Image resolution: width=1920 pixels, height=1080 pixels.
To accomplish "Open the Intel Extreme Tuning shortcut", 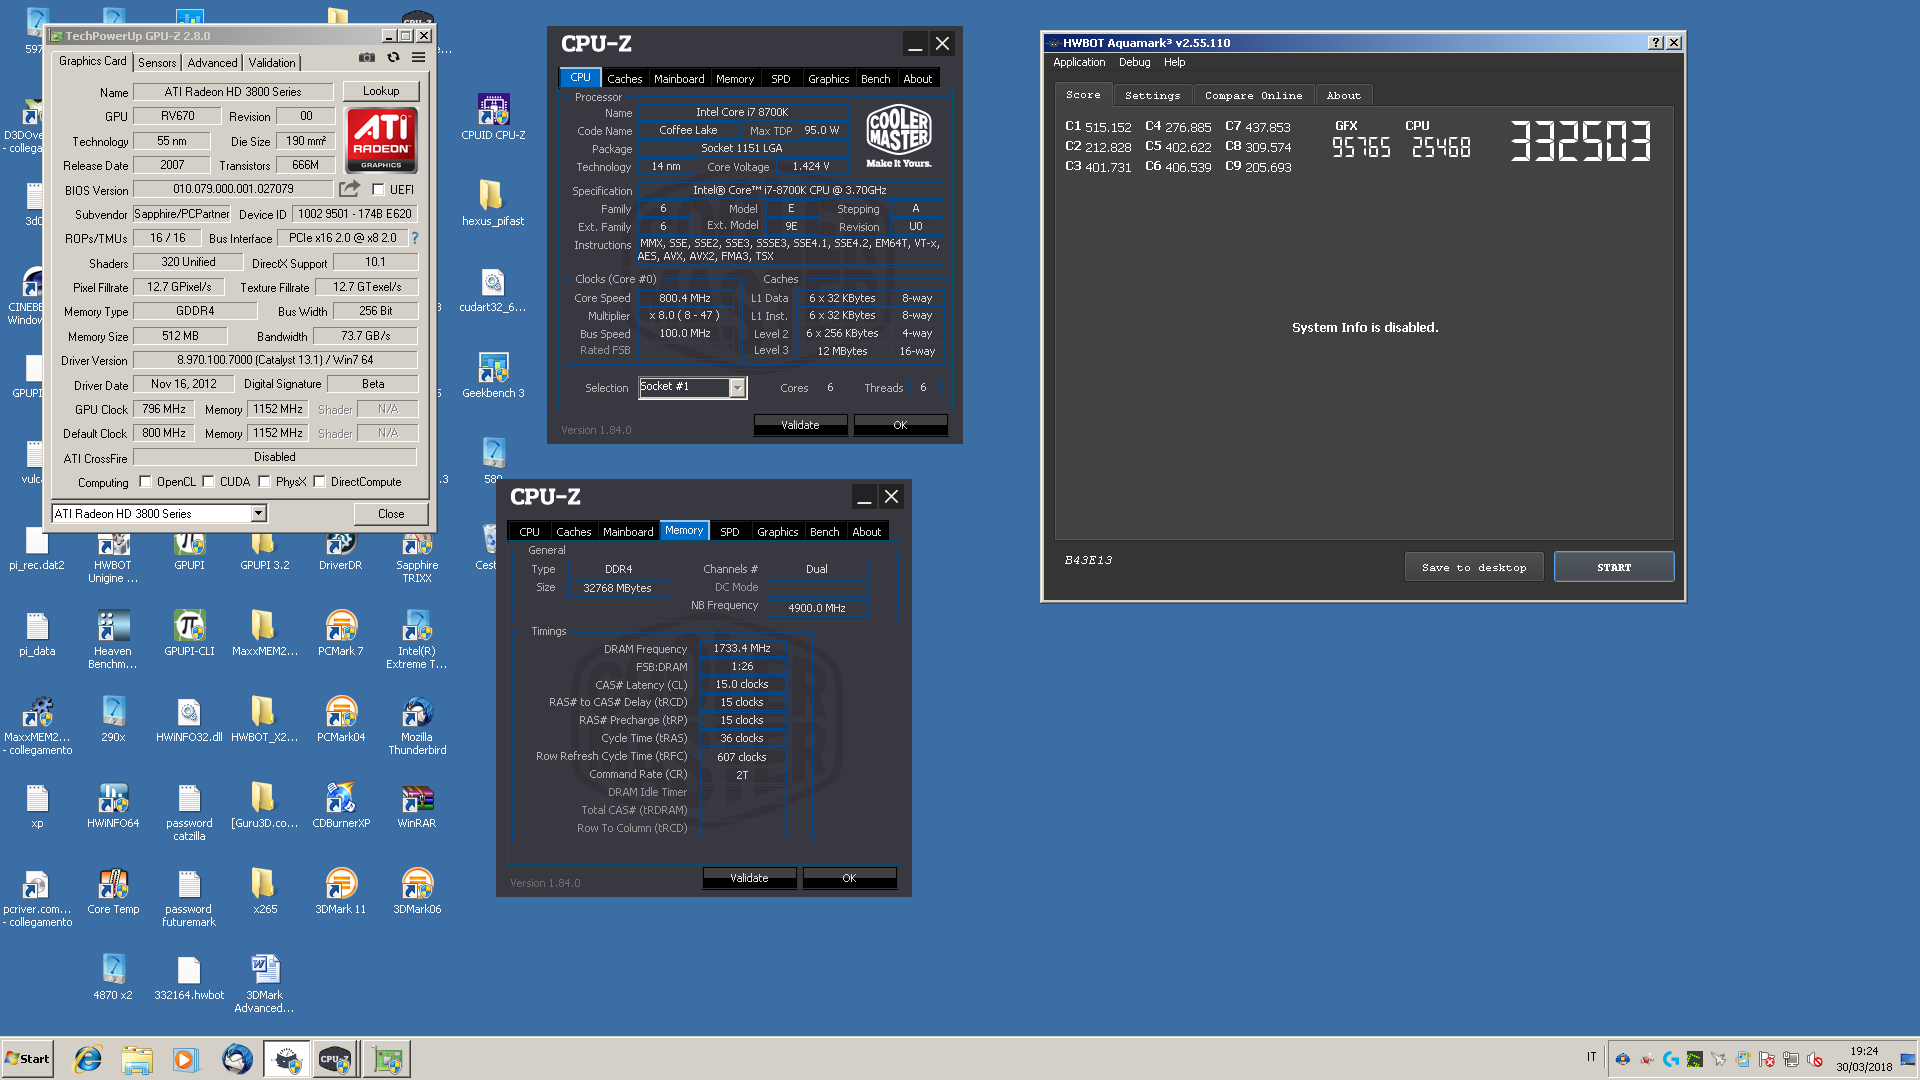I will click(417, 640).
